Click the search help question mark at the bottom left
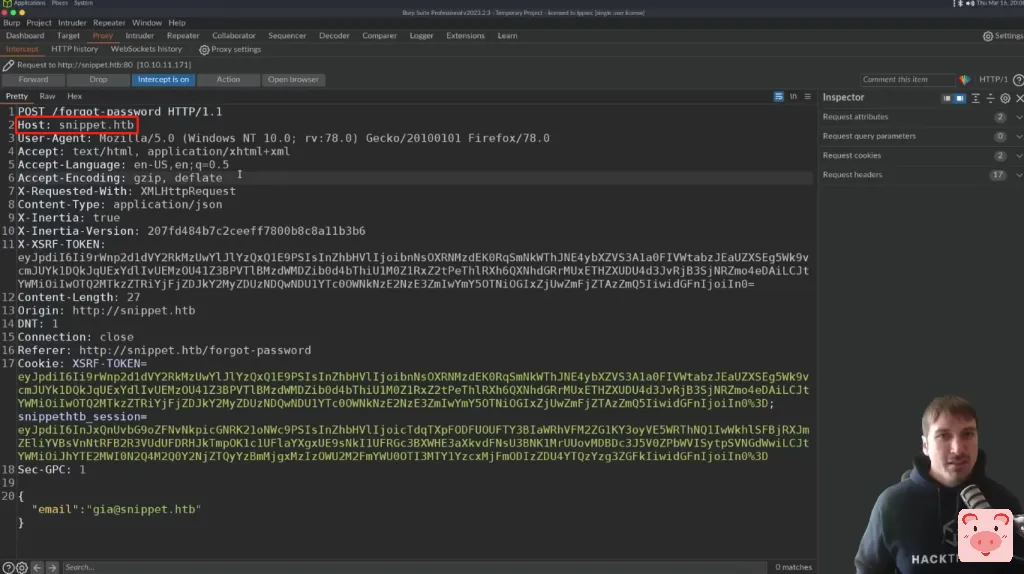Screen dimensions: 1024x574 [8, 567]
